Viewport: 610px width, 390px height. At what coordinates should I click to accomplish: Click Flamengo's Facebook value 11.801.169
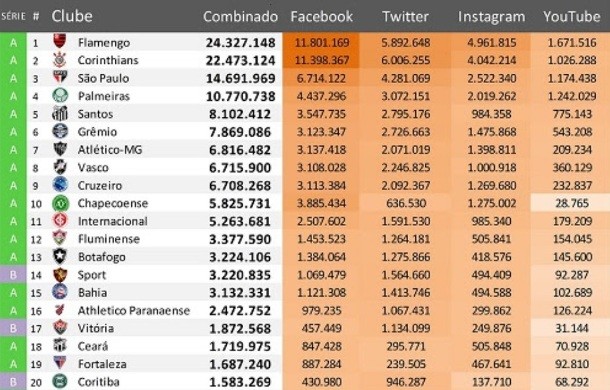point(321,42)
